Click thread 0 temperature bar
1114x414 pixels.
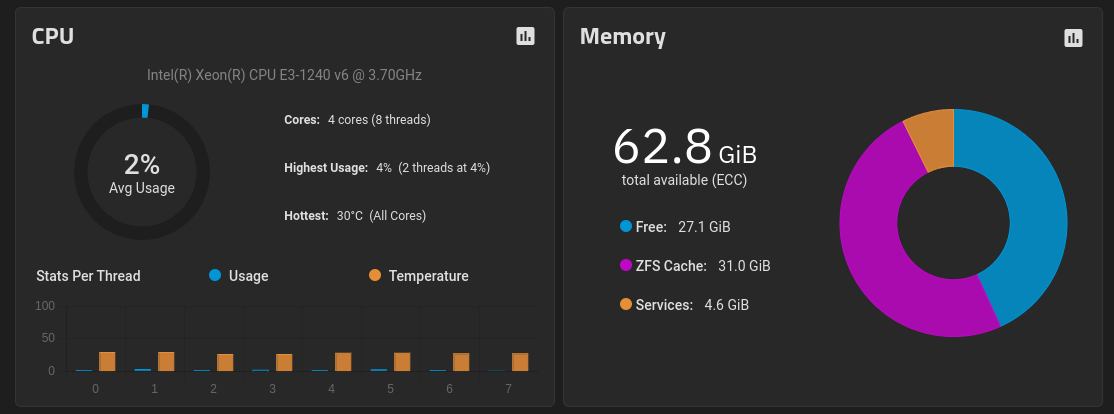(x=107, y=361)
